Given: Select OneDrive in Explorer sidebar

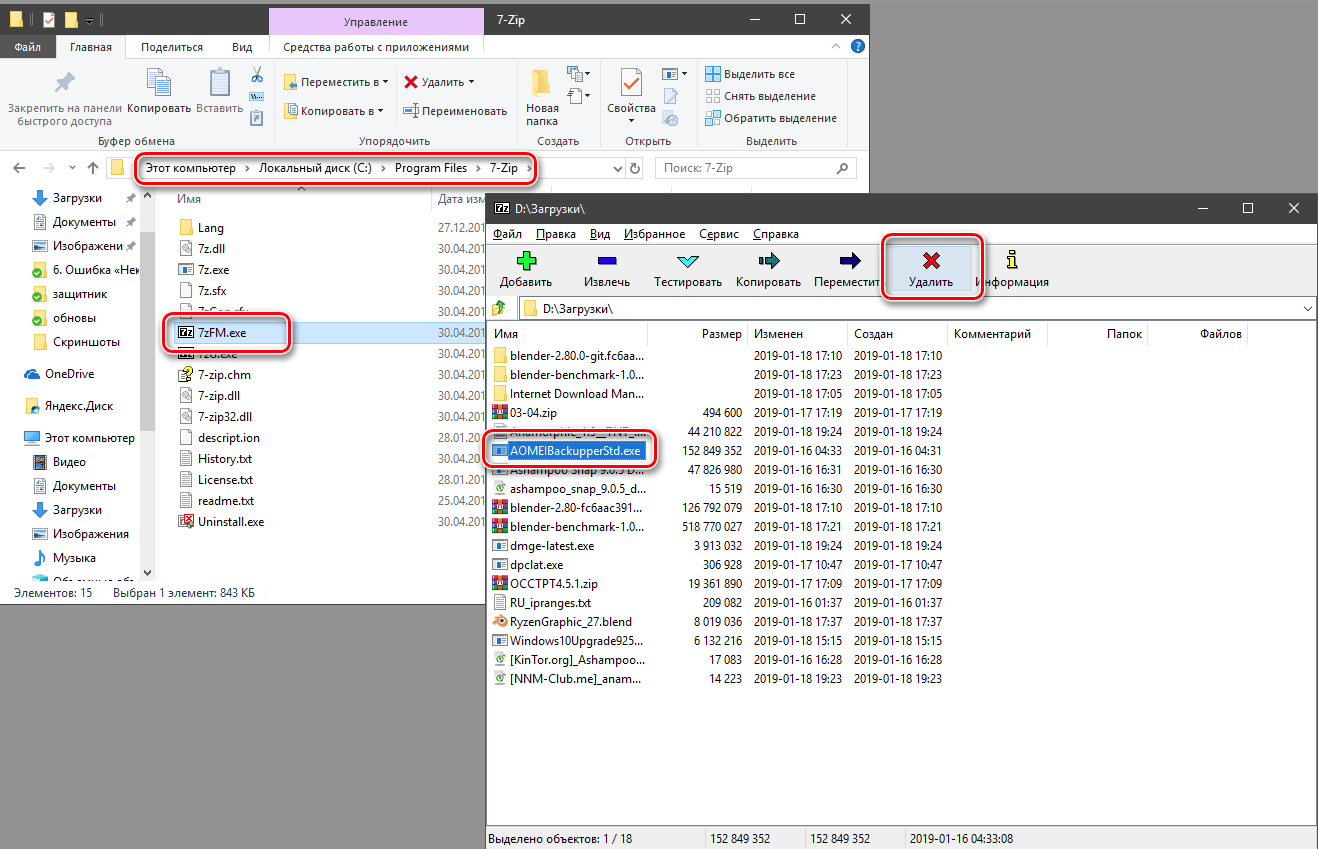Looking at the screenshot, I should [x=69, y=374].
